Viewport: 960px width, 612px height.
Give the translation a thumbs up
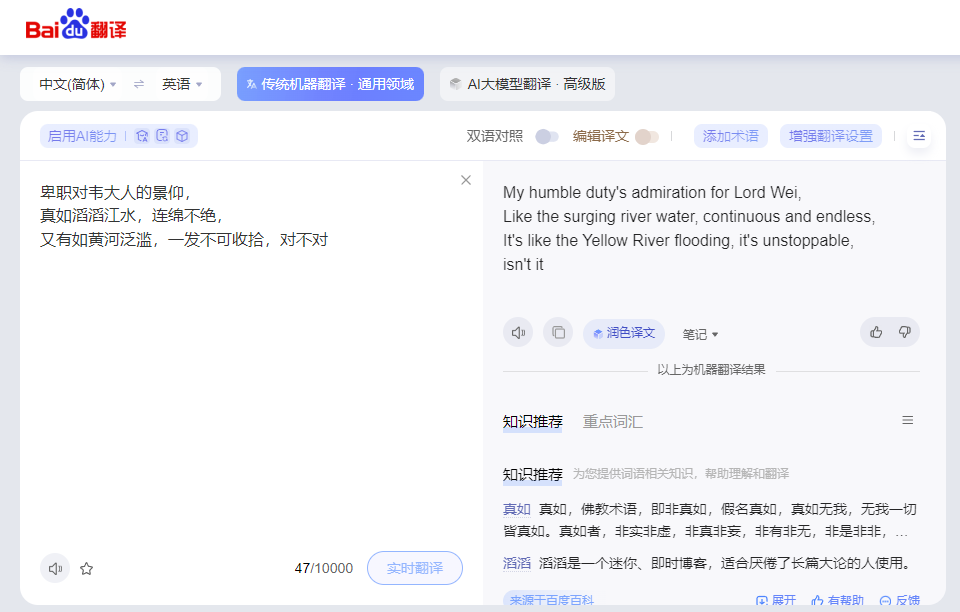tap(876, 332)
